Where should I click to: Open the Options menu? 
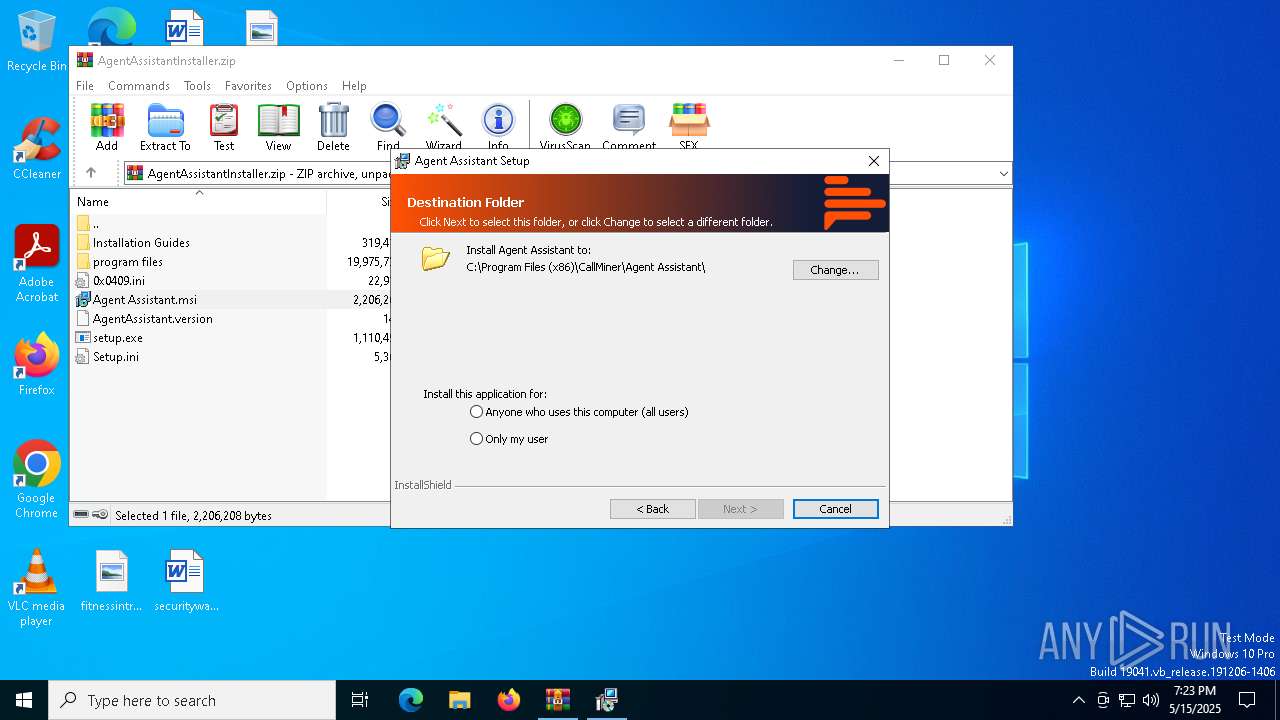[x=307, y=86]
